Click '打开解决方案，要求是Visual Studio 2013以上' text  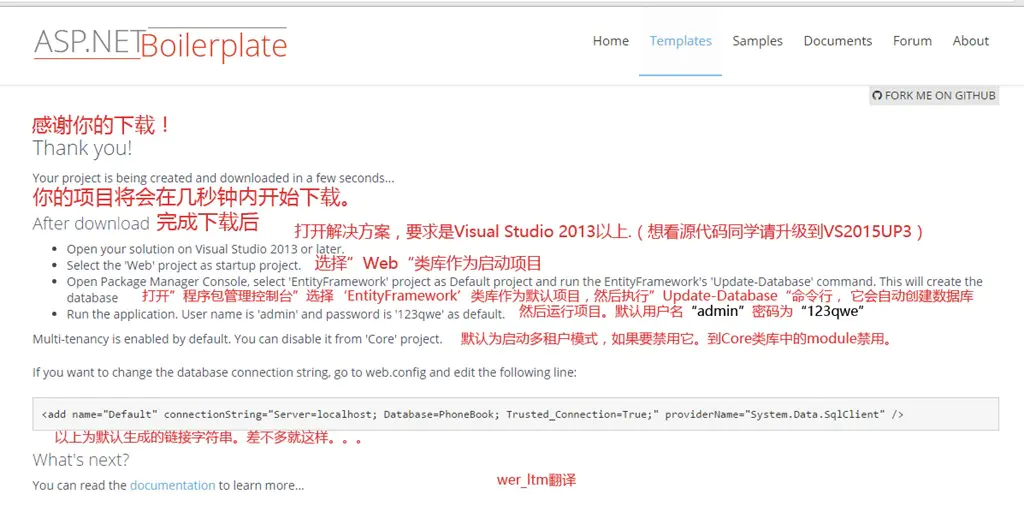point(609,231)
